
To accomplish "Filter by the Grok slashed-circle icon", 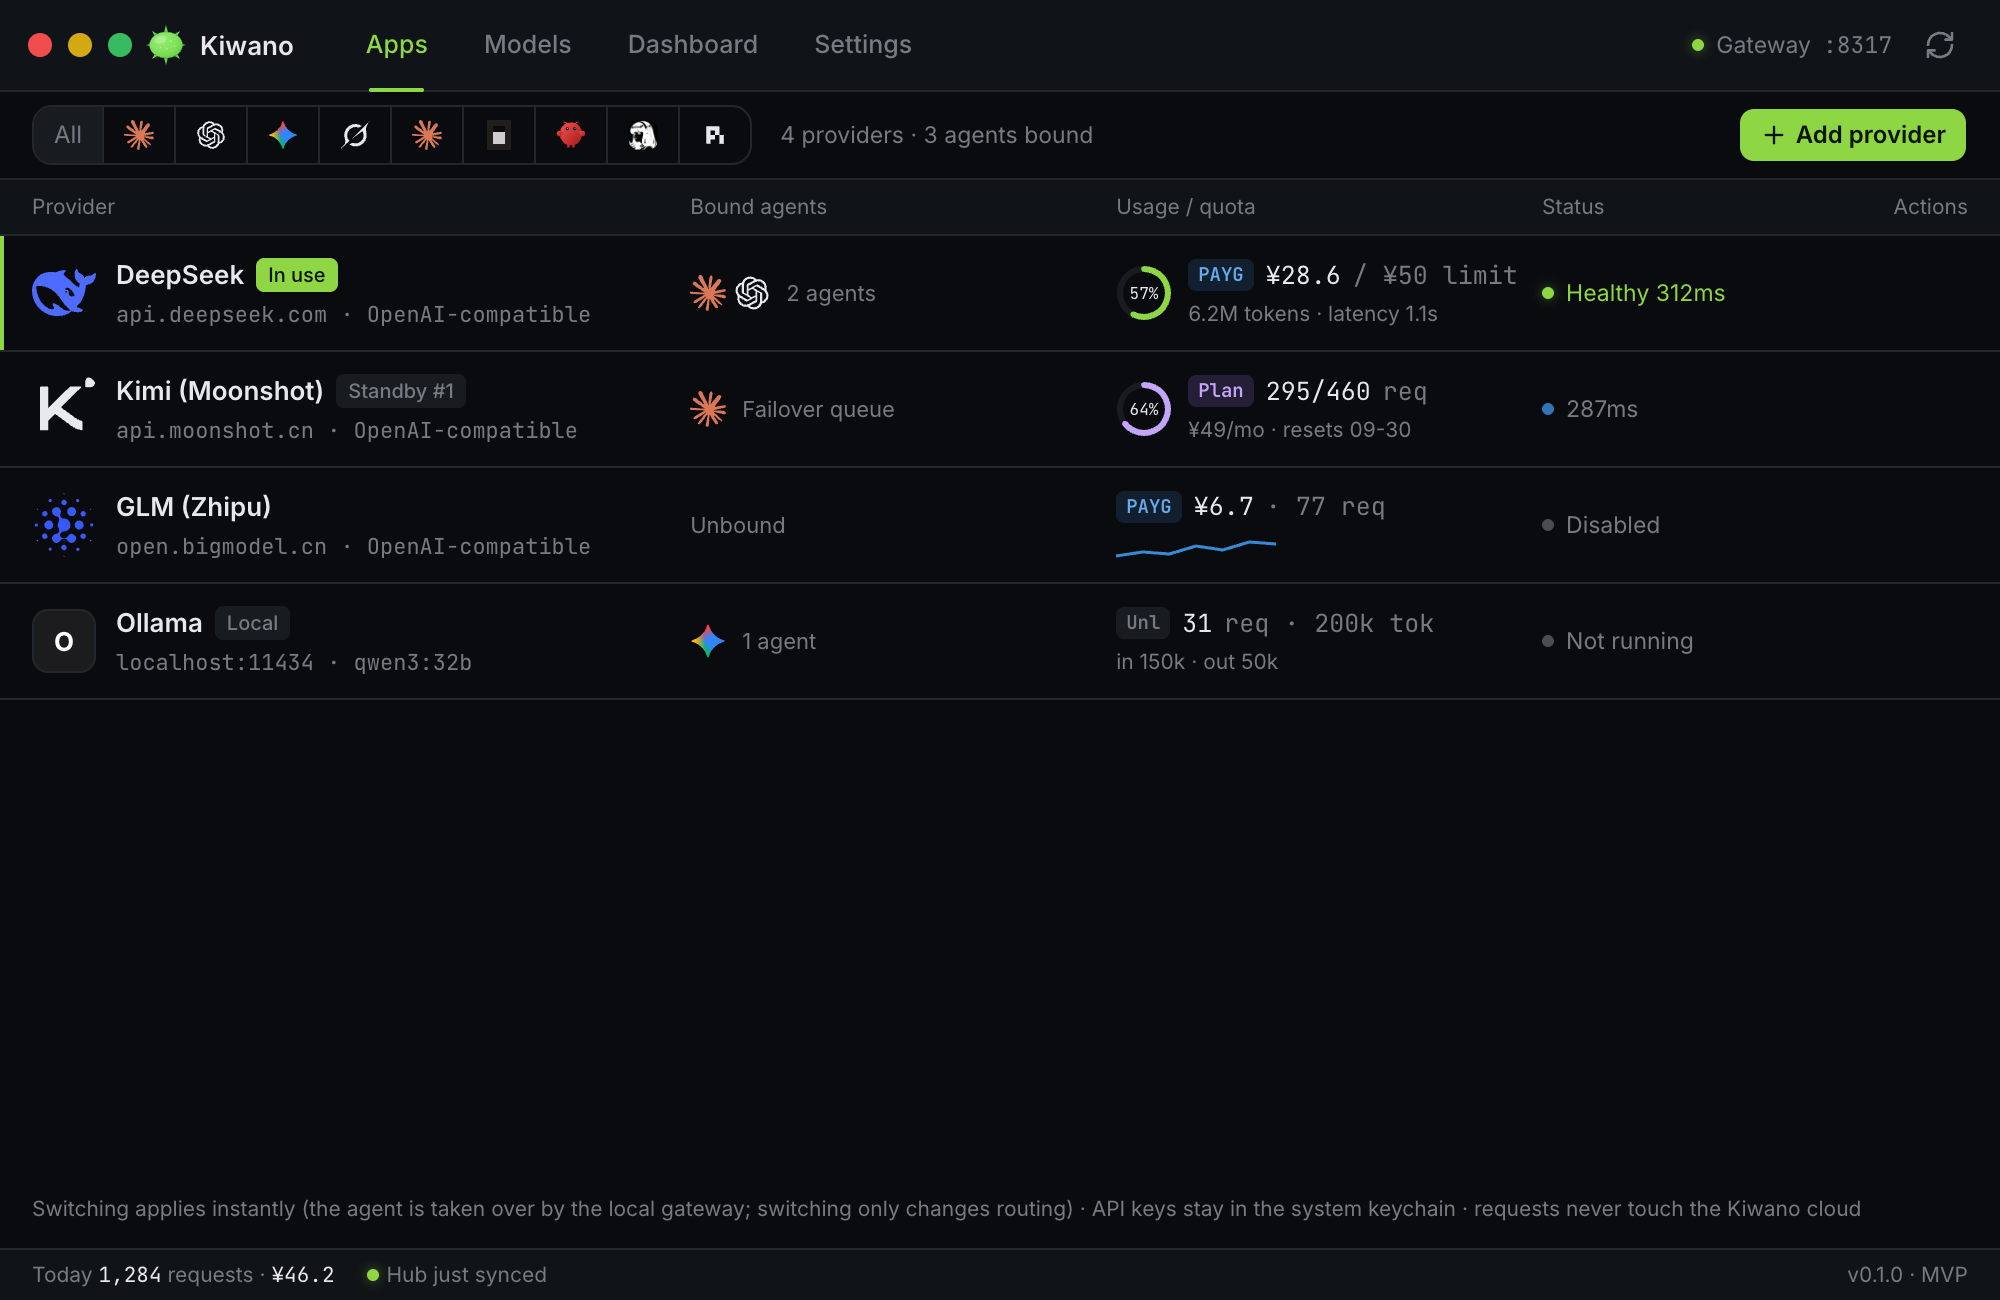I will (x=355, y=135).
